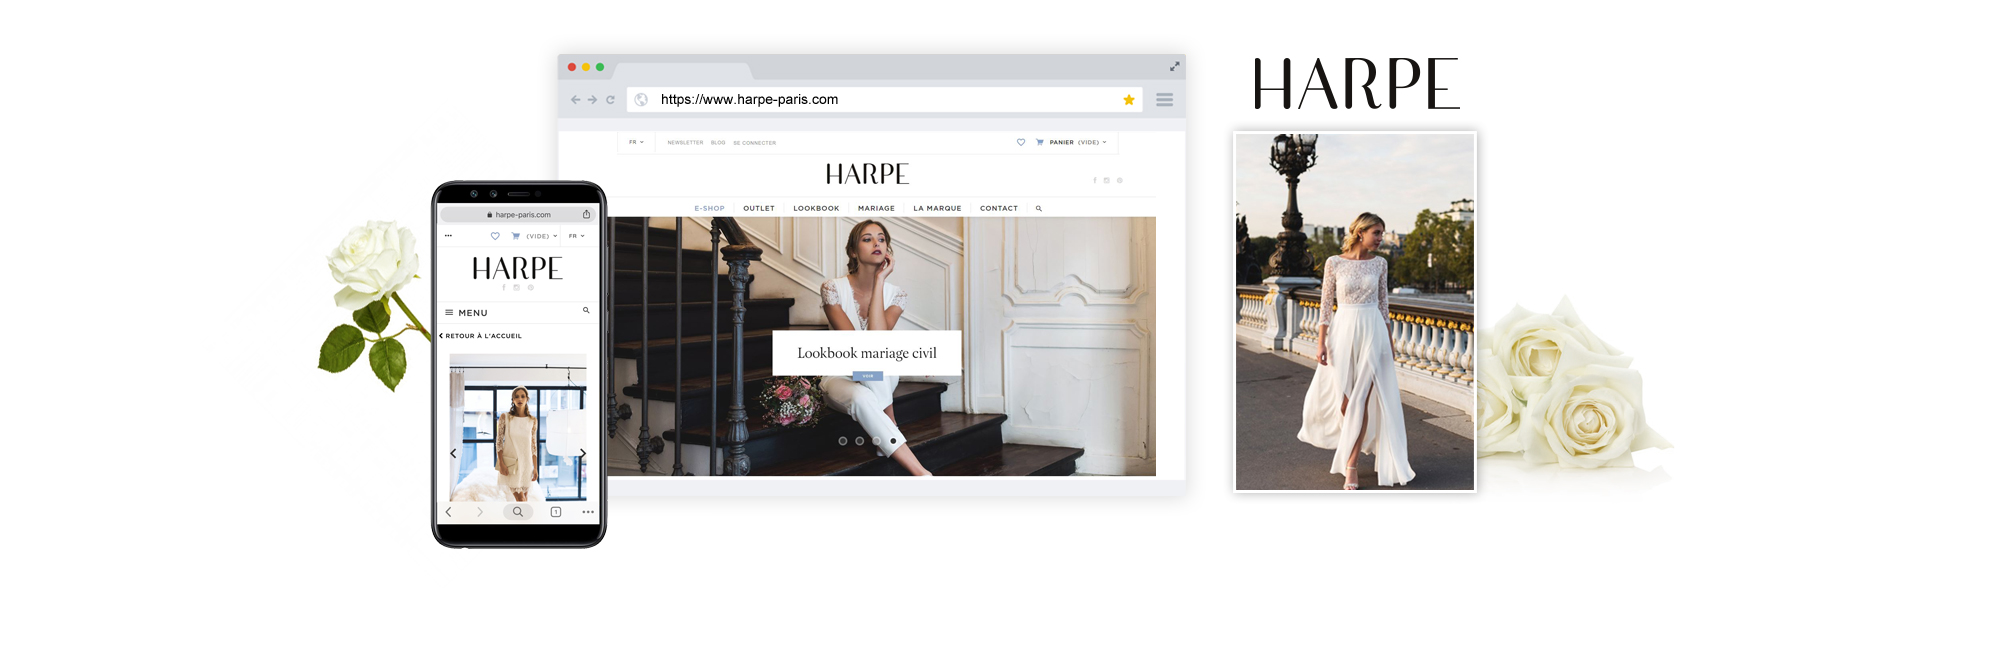This screenshot has height=648, width=2000.
Task: Tap the phone browser more options dots
Action: pyautogui.click(x=588, y=512)
